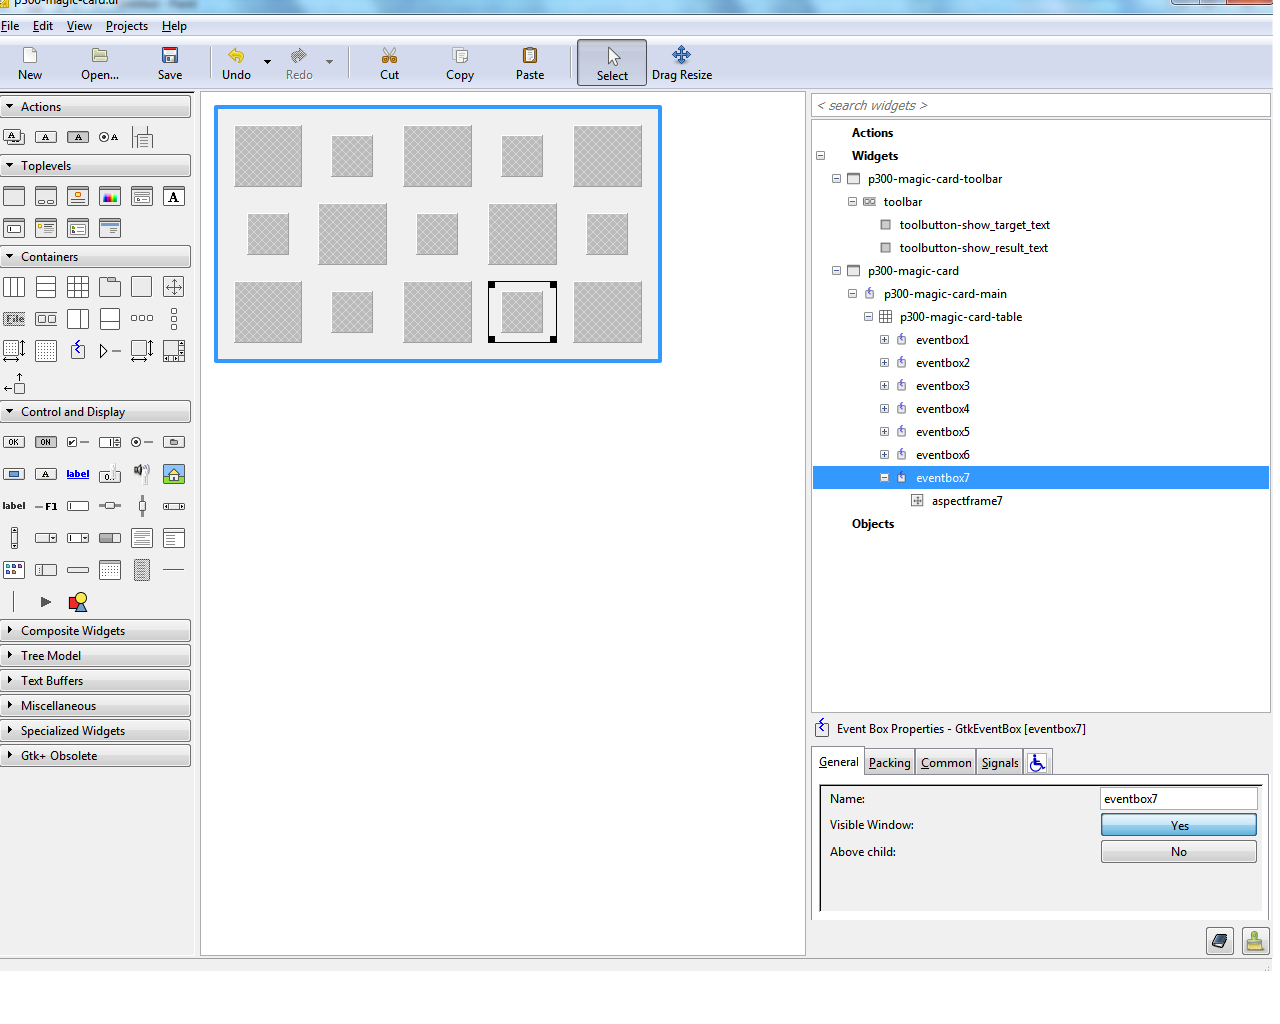The width and height of the screenshot is (1280, 1024).
Task: Pick the Font Selection Dialog toplevel icon
Action: (x=174, y=197)
